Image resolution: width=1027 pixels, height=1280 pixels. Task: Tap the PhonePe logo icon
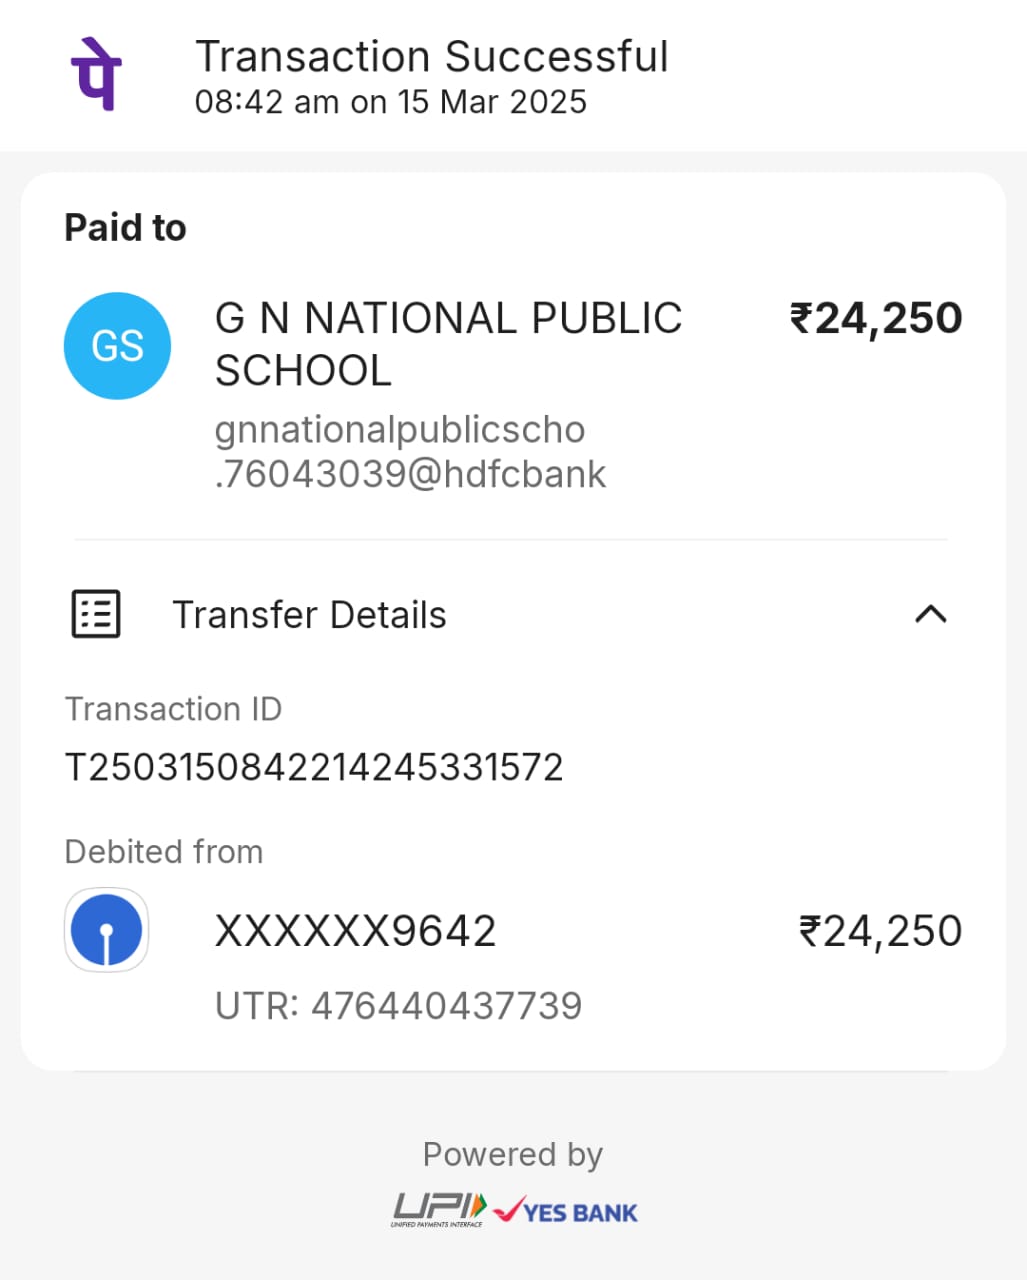[x=96, y=74]
